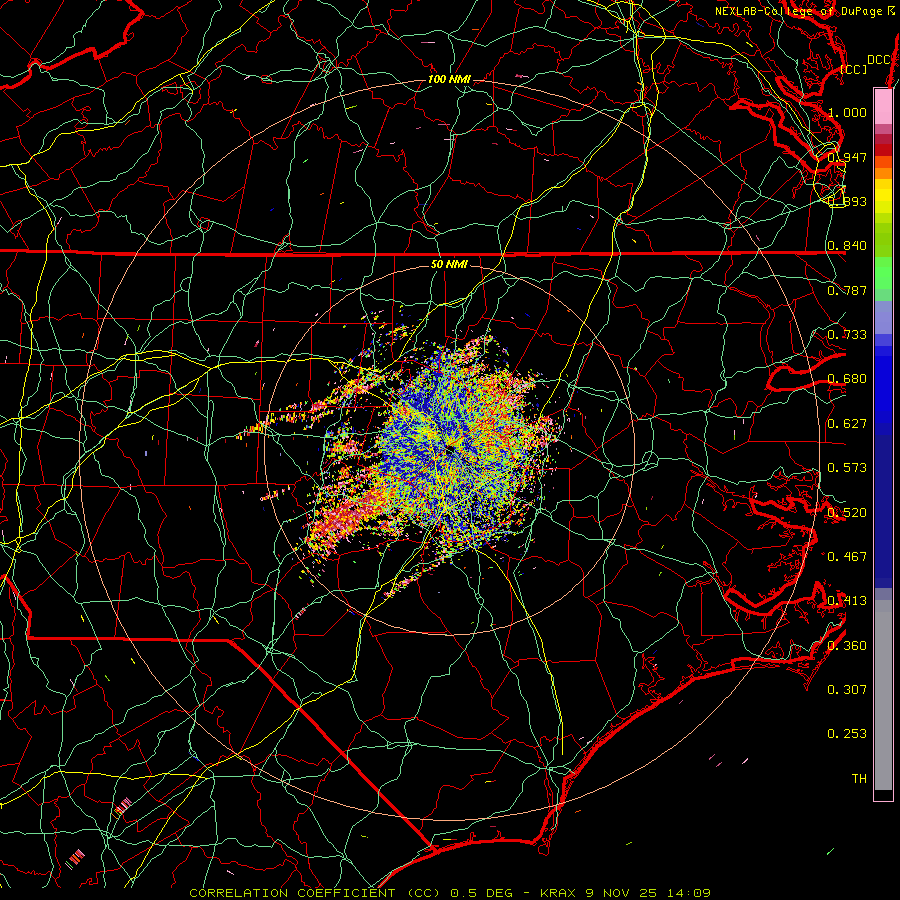
Task: Click the 0.467 scale value
Action: pyautogui.click(x=847, y=557)
